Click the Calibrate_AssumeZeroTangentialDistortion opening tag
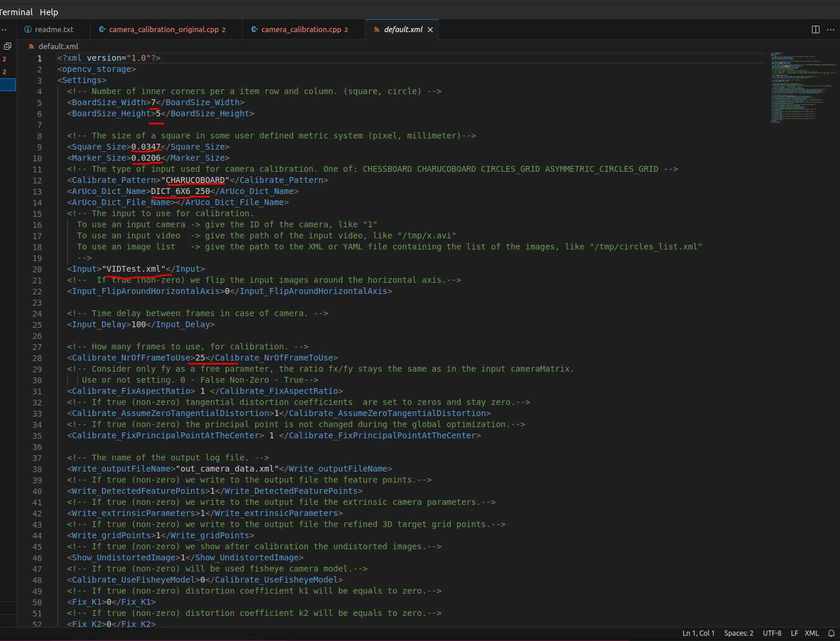Screen dimensions: 840x641 (x=170, y=413)
